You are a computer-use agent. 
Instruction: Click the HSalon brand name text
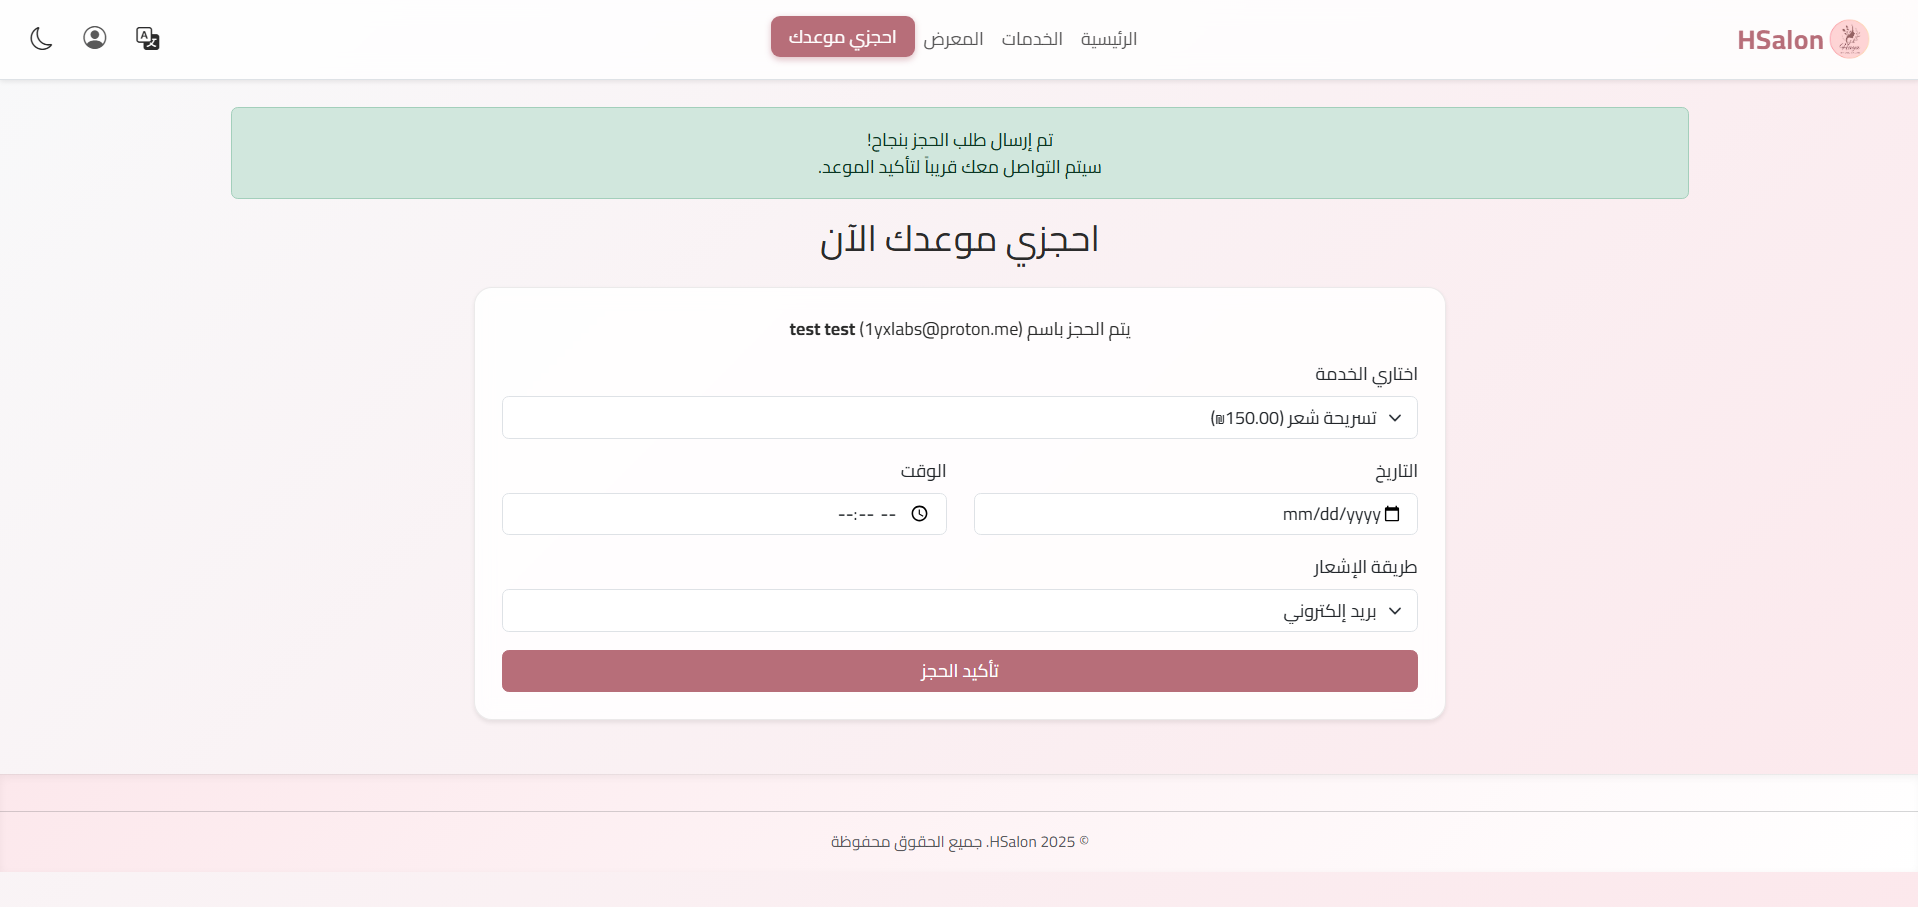[x=1780, y=39]
